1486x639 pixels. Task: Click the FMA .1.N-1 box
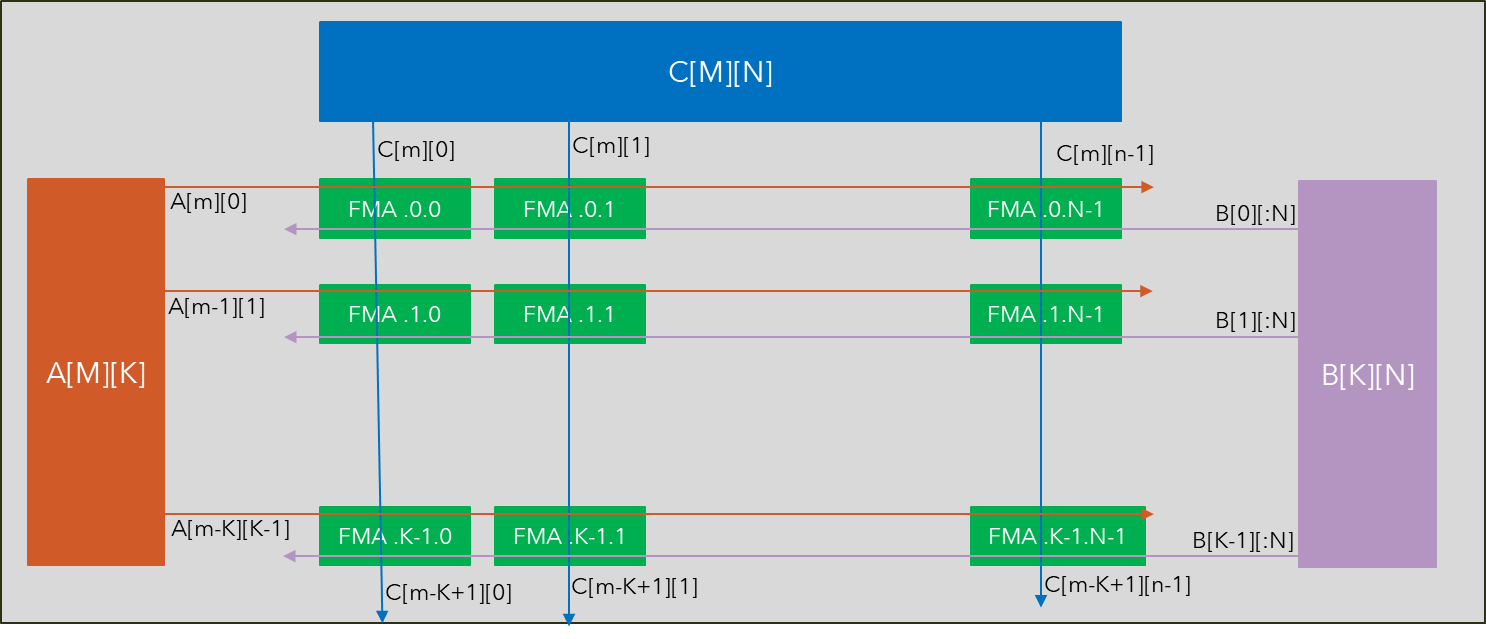click(x=1046, y=314)
